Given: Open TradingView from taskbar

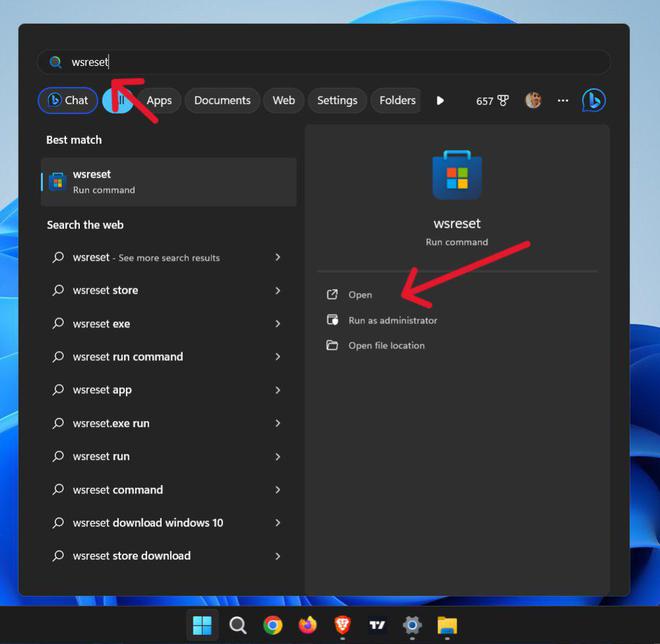Looking at the screenshot, I should click(x=377, y=625).
